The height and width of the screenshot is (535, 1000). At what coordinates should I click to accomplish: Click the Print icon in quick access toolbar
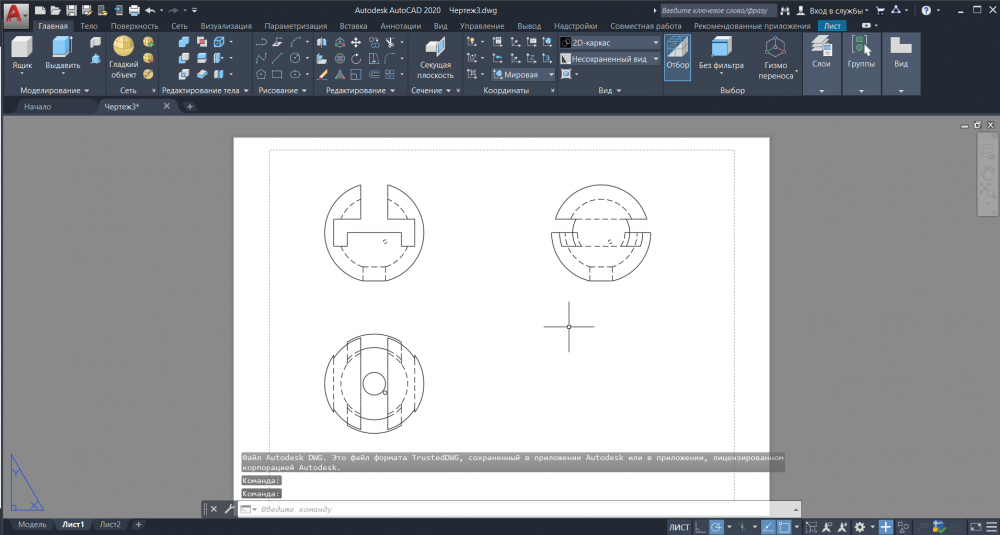pyautogui.click(x=133, y=10)
